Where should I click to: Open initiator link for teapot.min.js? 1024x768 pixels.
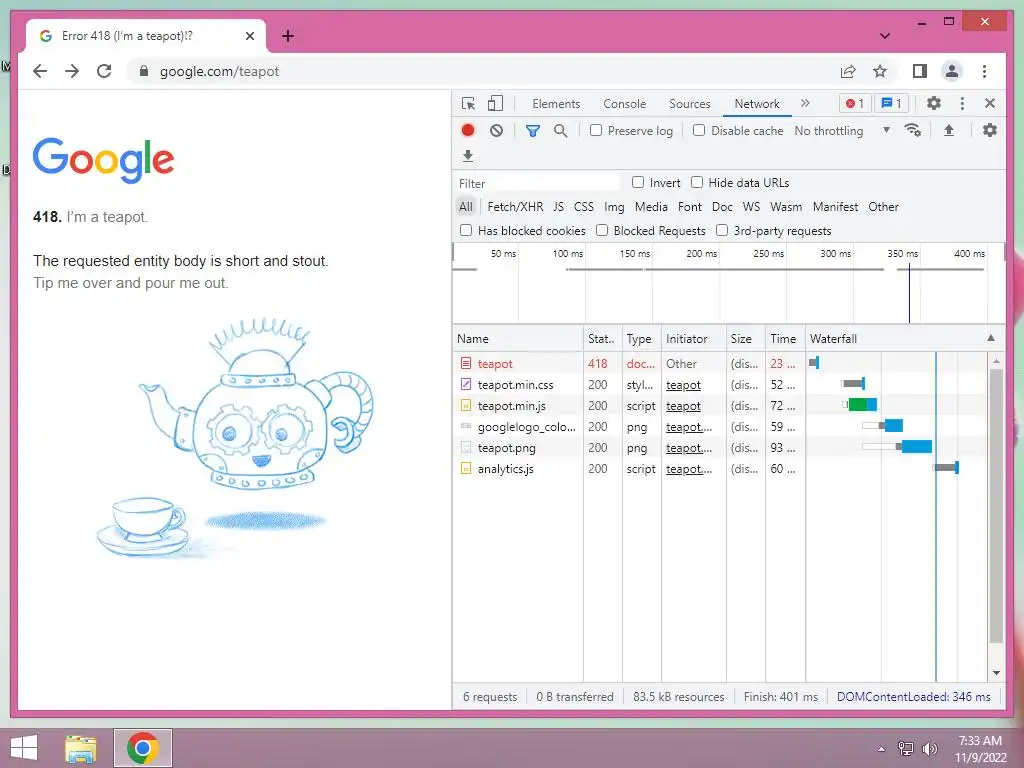point(683,406)
